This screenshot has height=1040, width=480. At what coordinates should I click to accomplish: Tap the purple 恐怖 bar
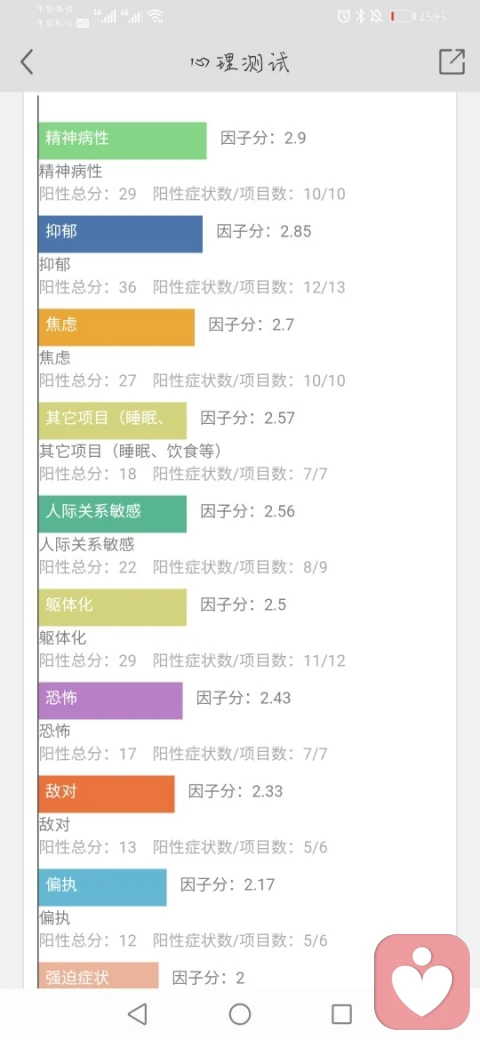click(x=110, y=700)
